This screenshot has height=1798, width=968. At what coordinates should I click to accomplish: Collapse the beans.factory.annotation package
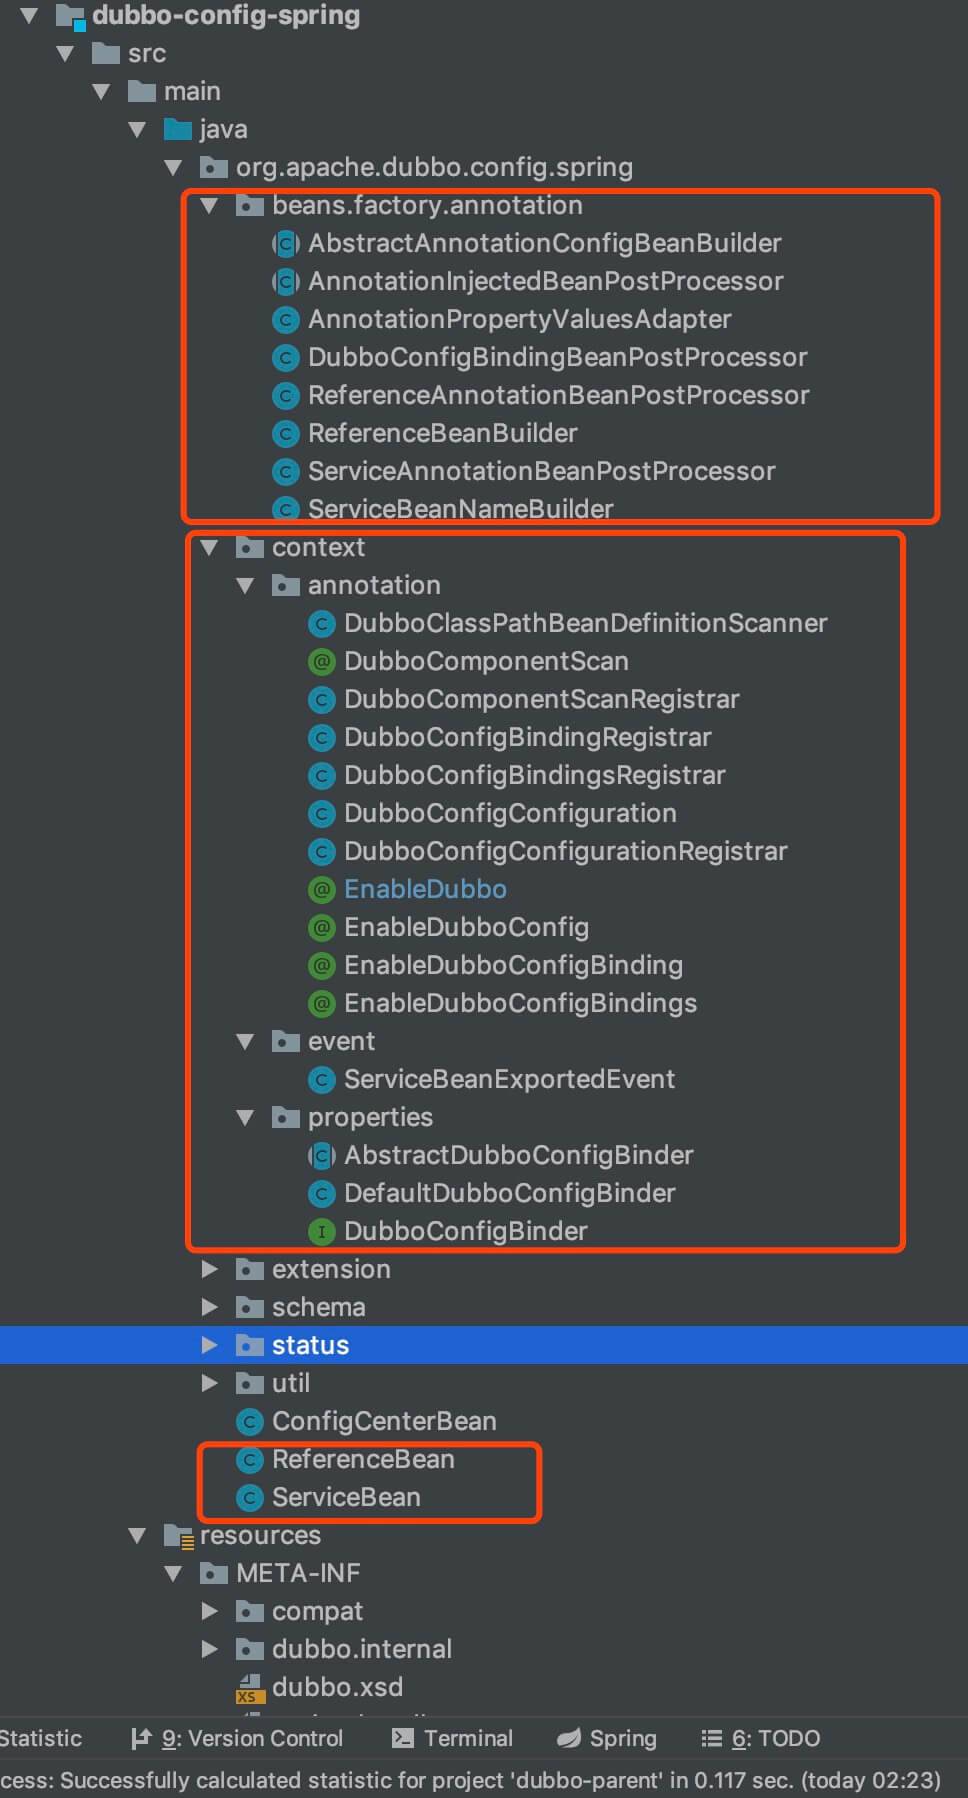point(209,205)
